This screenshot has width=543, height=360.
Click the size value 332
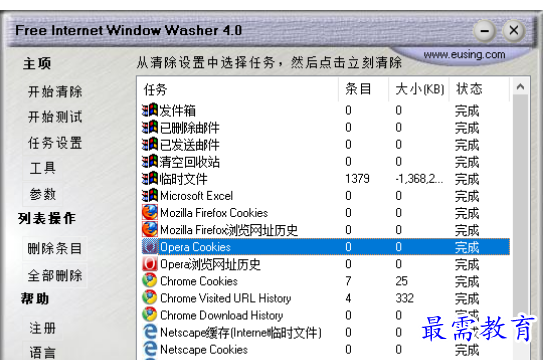tap(404, 298)
